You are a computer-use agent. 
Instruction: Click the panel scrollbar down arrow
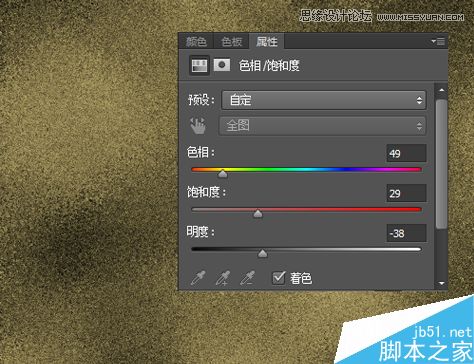pos(442,283)
